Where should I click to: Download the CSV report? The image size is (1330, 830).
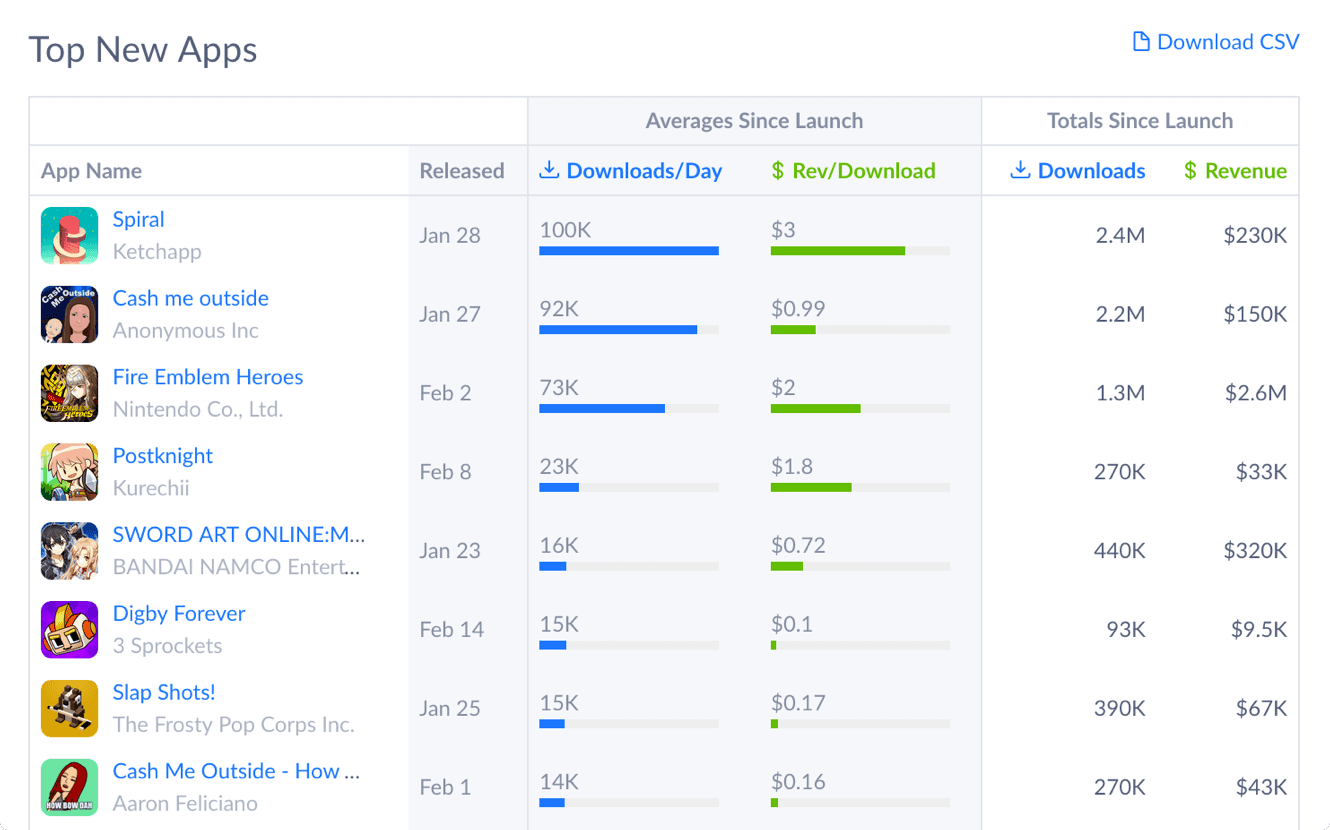[x=1216, y=42]
